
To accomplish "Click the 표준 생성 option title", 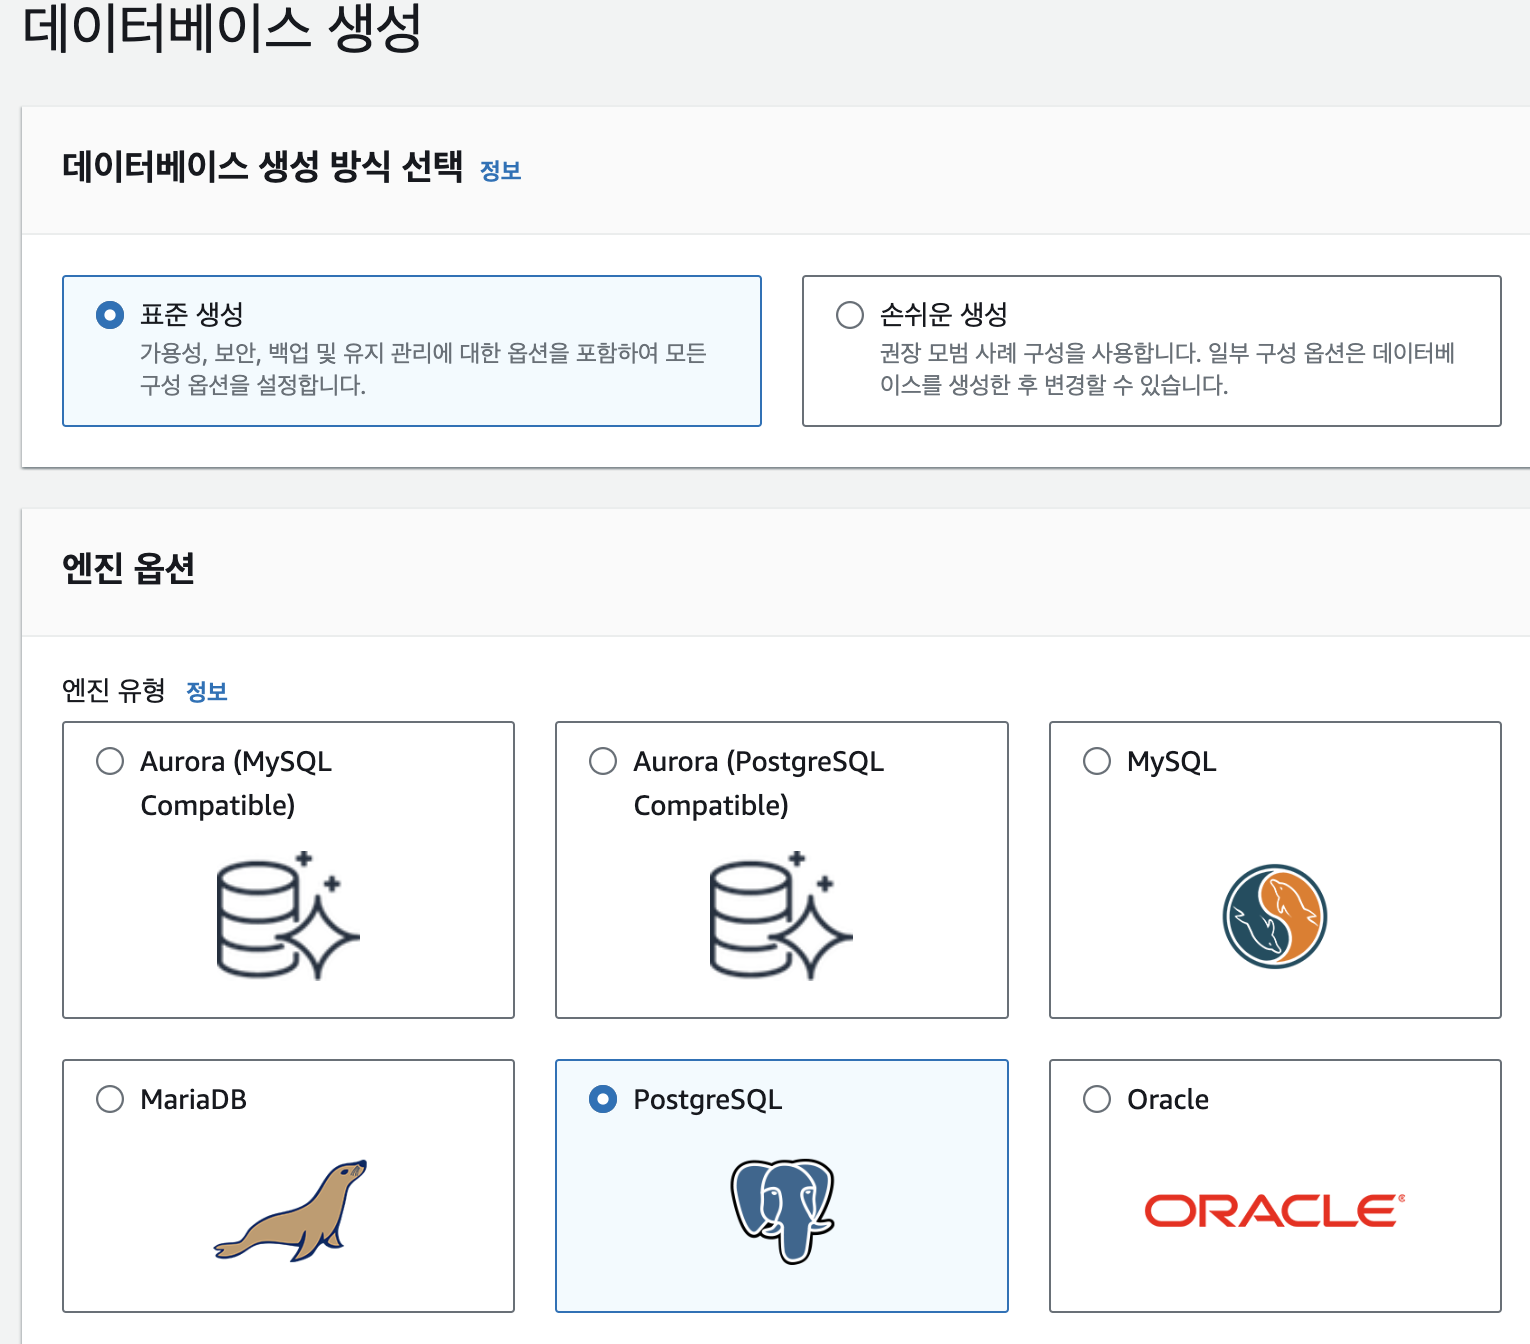I will click(x=192, y=315).
